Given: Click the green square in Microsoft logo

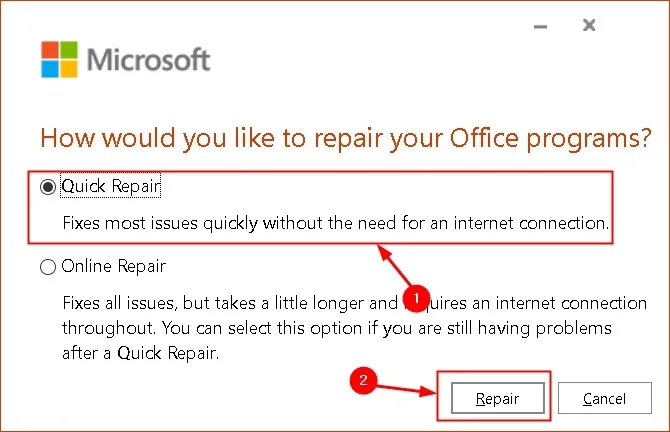Looking at the screenshot, I should pyautogui.click(x=68, y=49).
